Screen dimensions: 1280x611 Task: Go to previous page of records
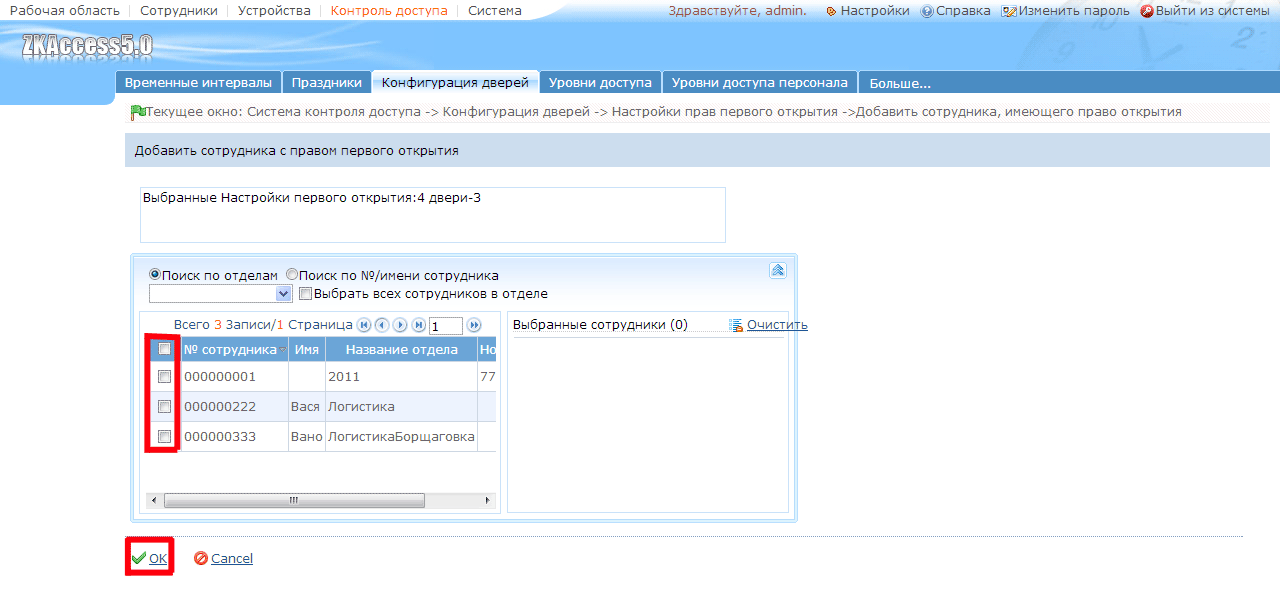[382, 325]
